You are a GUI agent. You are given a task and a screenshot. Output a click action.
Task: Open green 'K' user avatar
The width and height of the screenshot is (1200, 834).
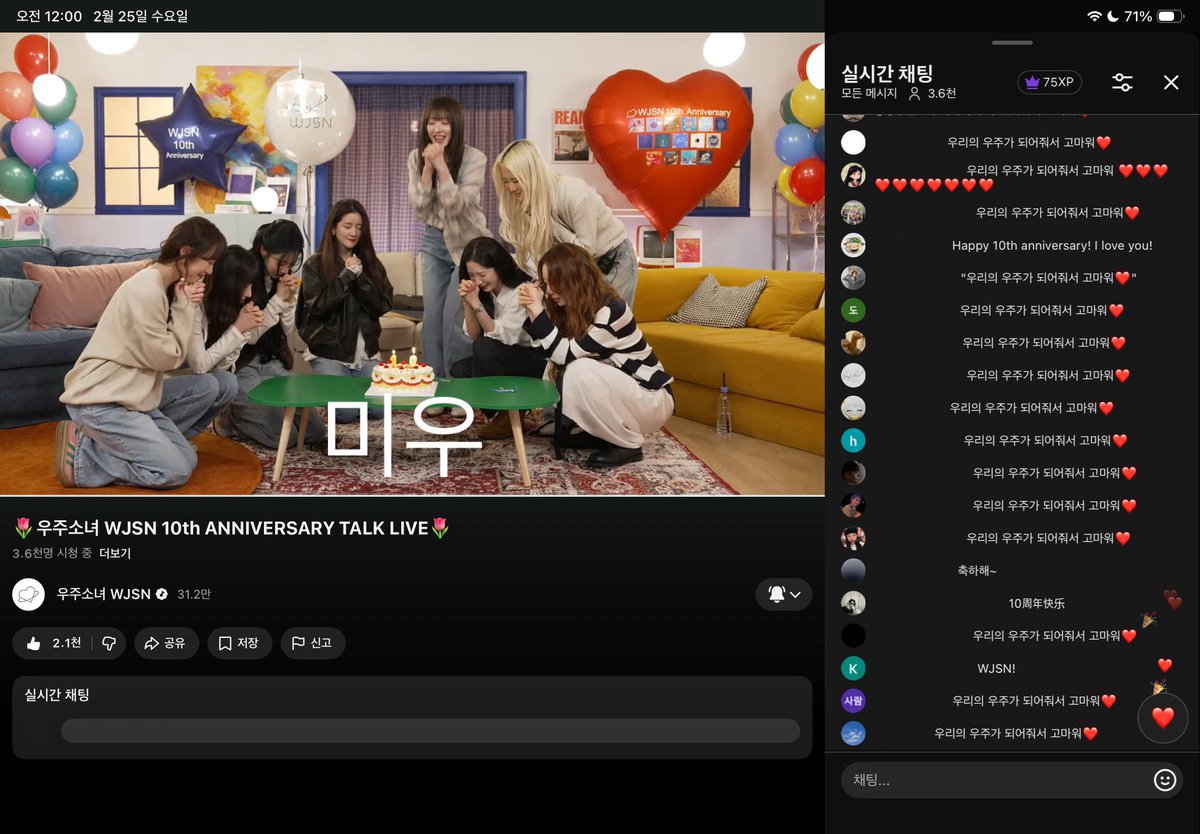853,668
